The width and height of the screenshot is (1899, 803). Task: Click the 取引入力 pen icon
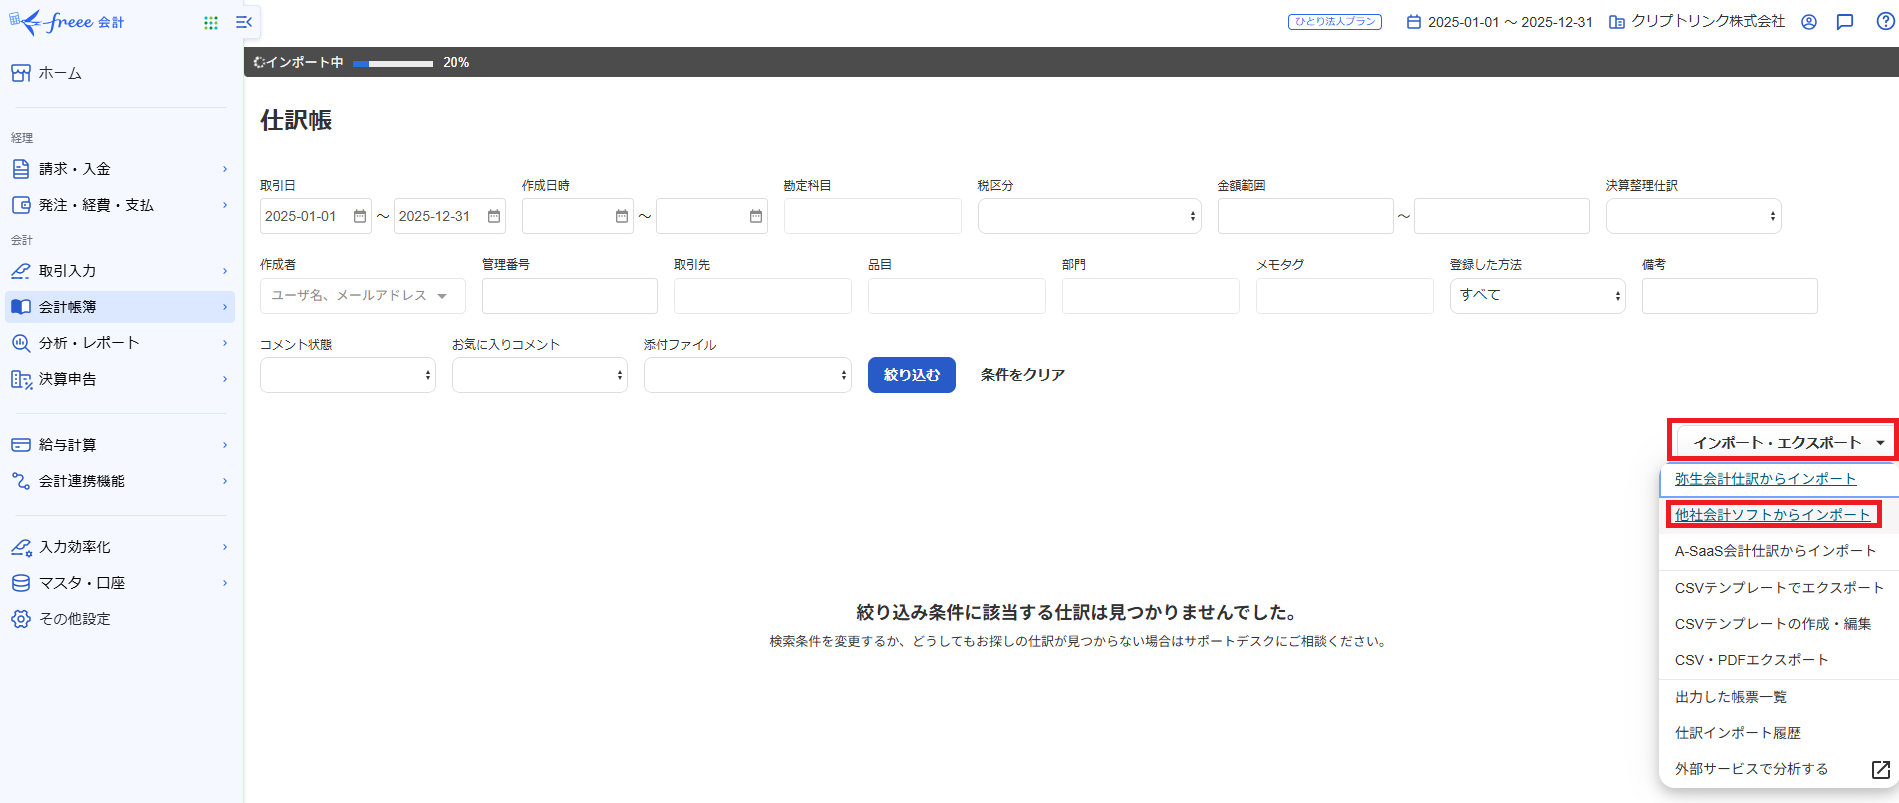(21, 271)
